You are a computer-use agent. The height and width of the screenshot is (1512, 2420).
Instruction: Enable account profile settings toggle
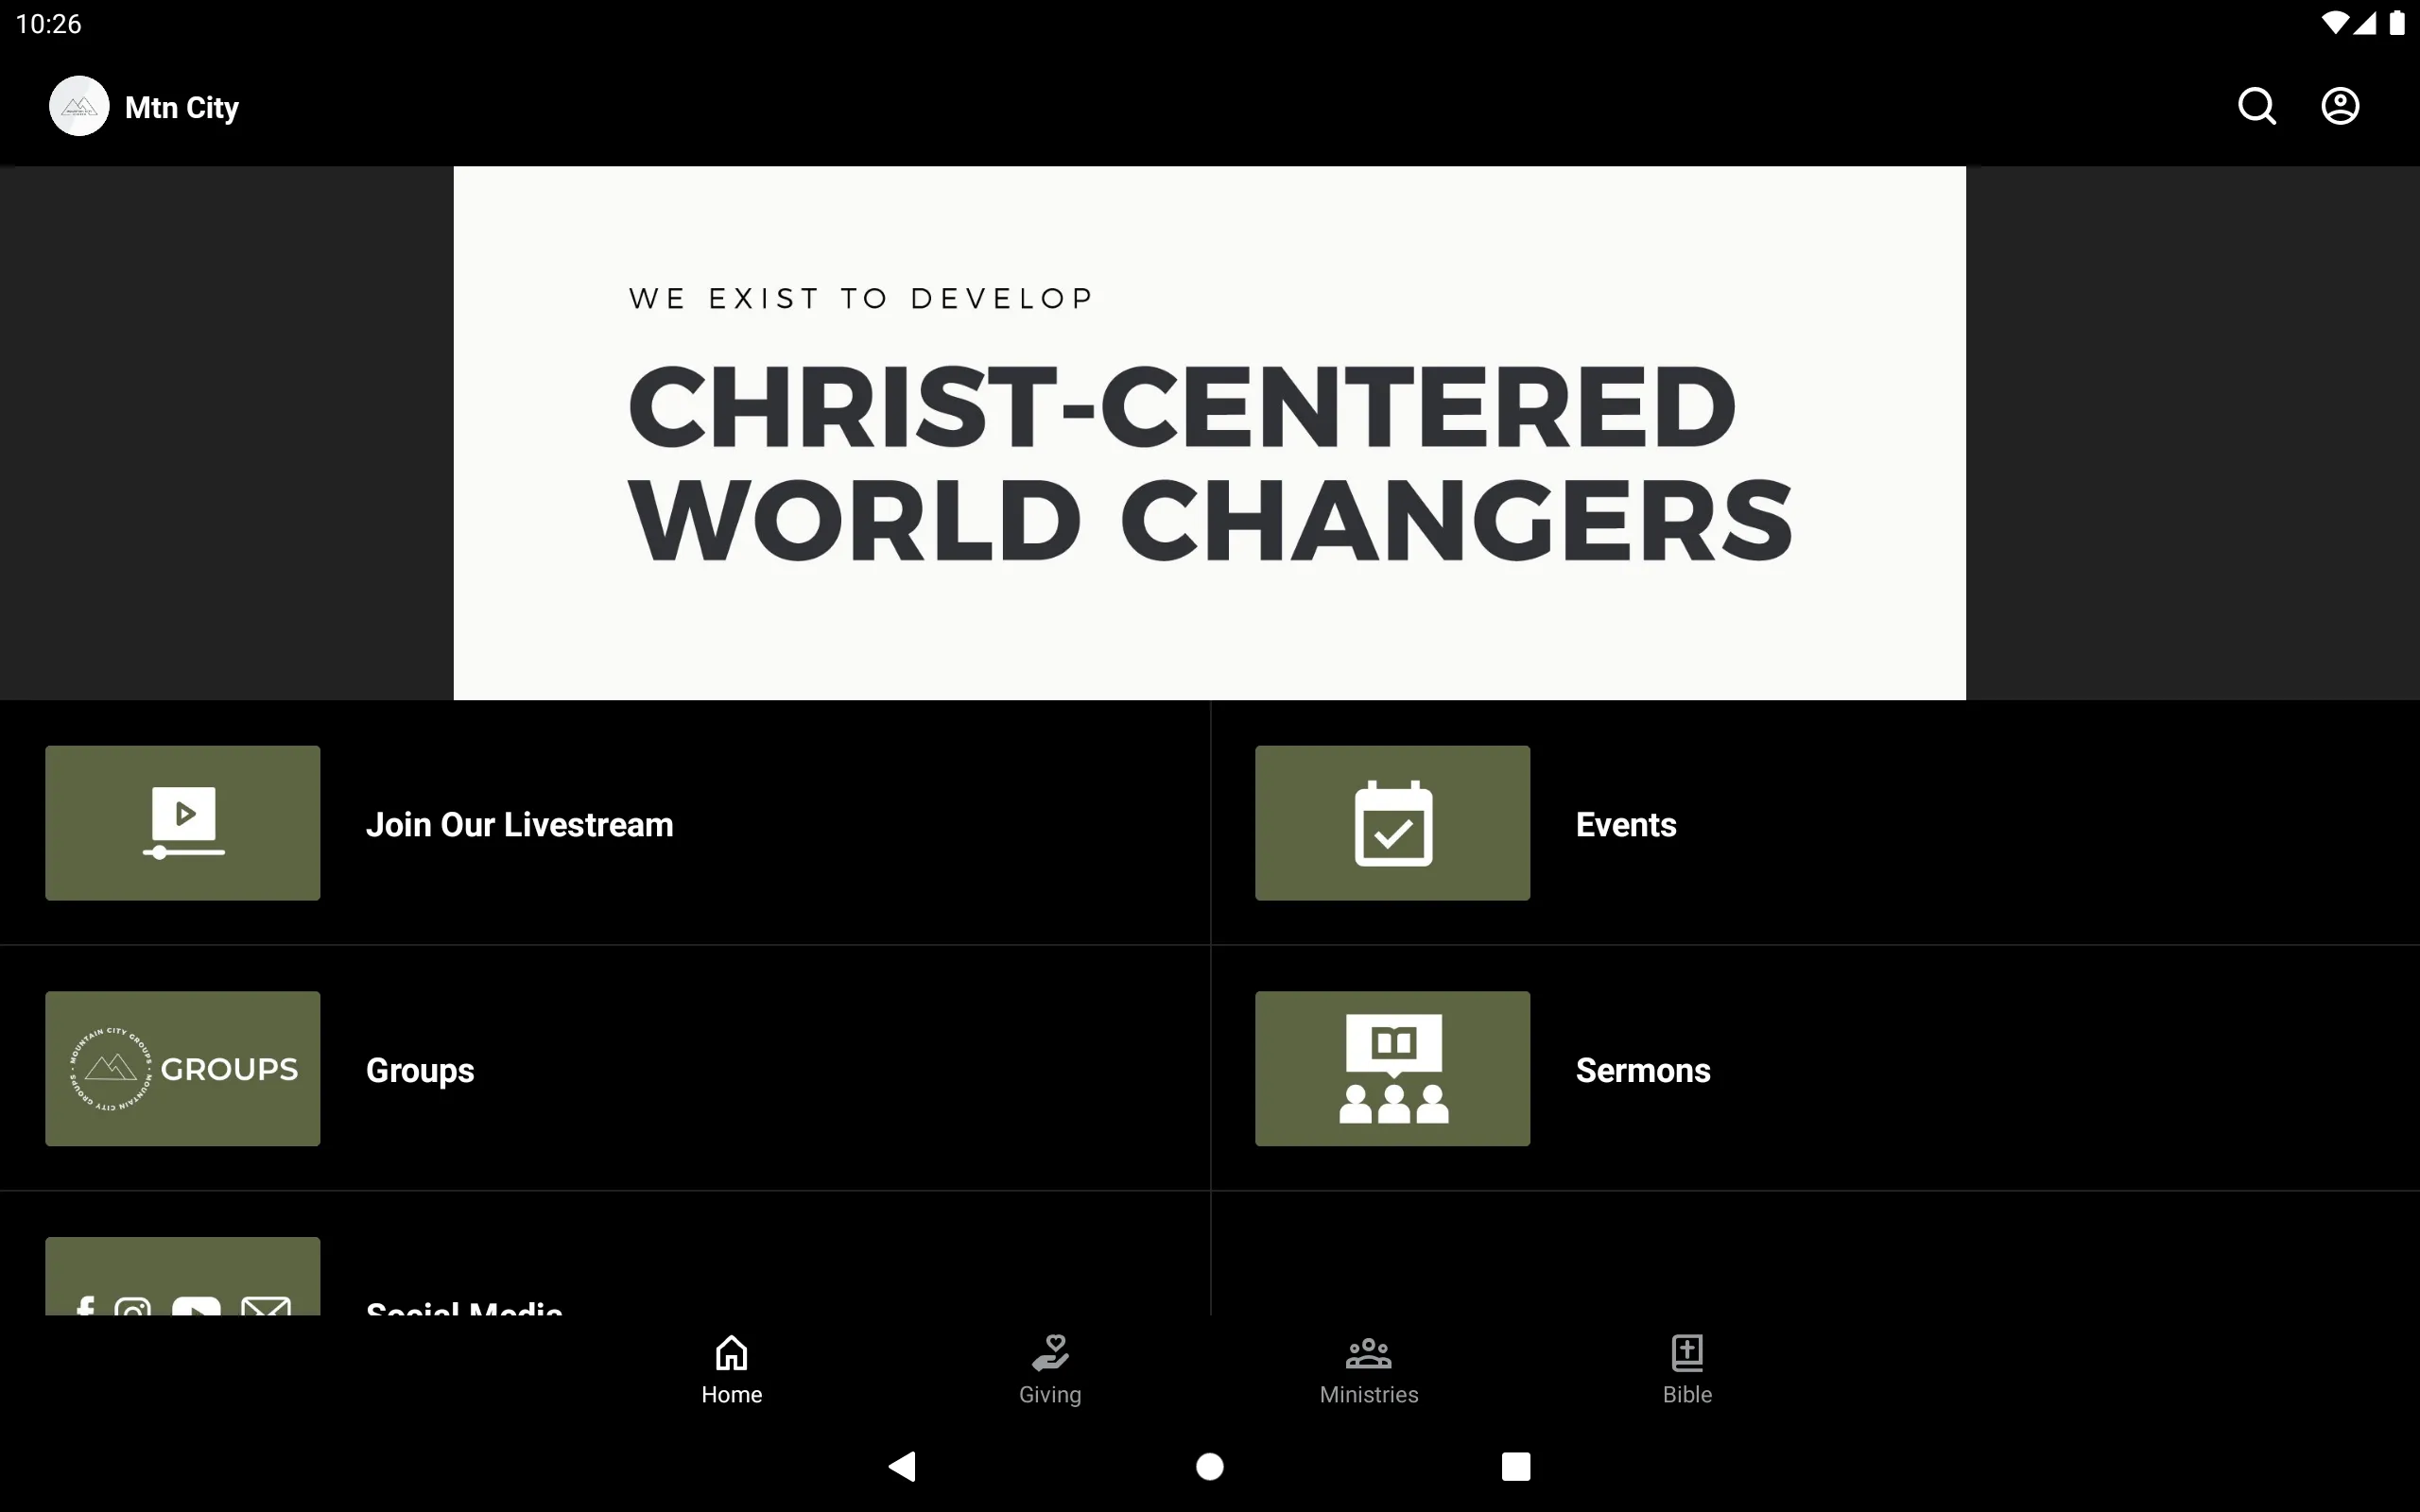(2340, 106)
